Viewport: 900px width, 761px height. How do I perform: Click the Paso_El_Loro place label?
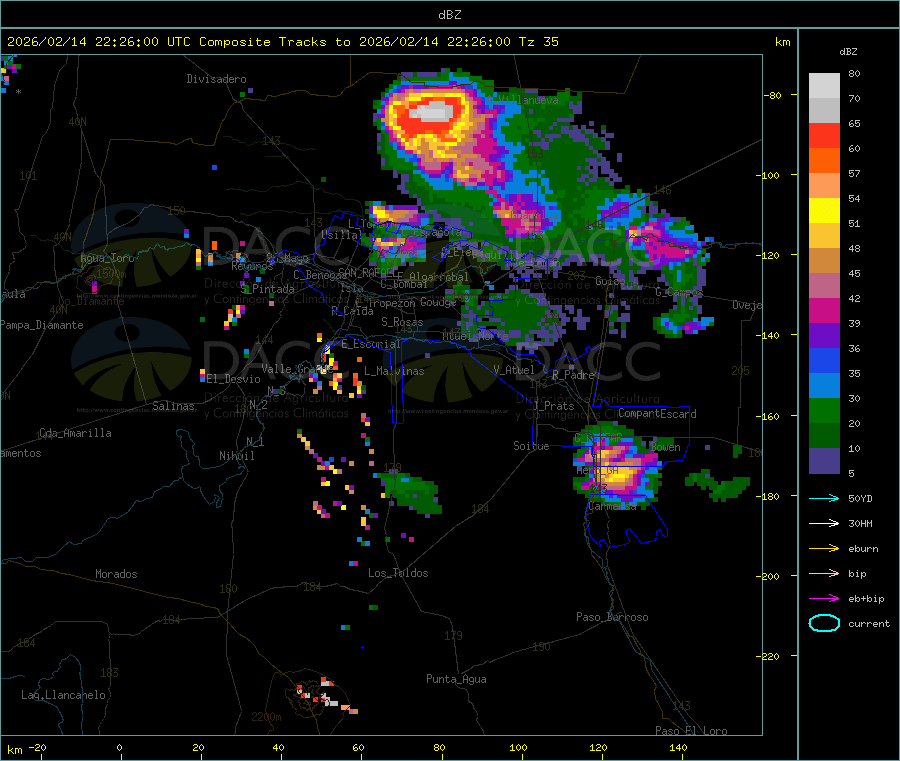(692, 731)
